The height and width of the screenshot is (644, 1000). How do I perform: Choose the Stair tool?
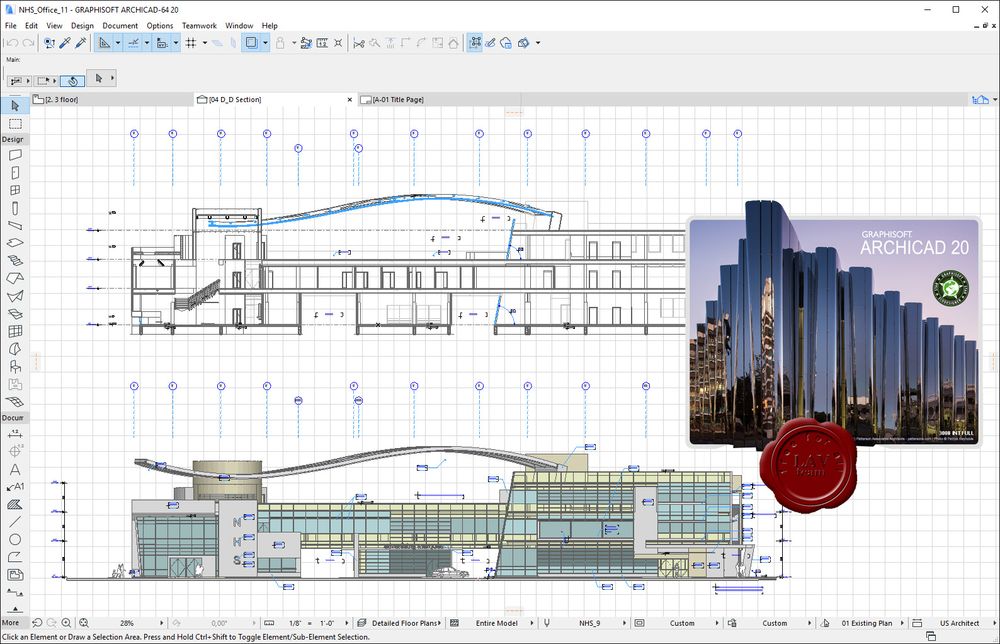click(15, 260)
